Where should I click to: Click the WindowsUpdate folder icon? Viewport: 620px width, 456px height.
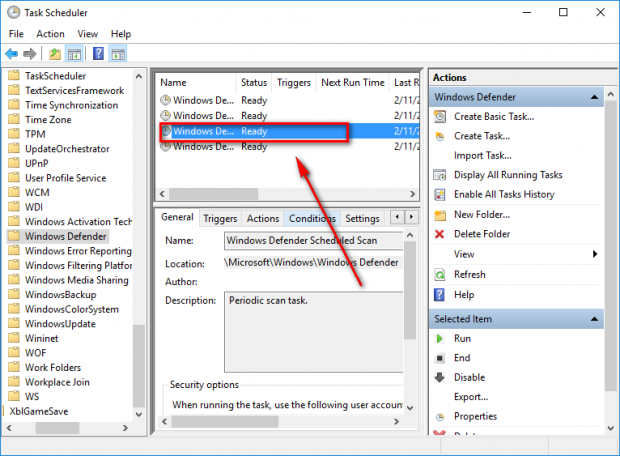click(14, 324)
